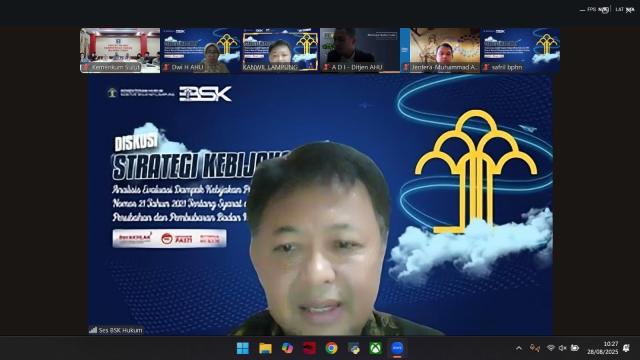Viewport: 640px width, 360px height.
Task: Select the Dwi H AHU participant thumbnail
Action: (x=200, y=50)
